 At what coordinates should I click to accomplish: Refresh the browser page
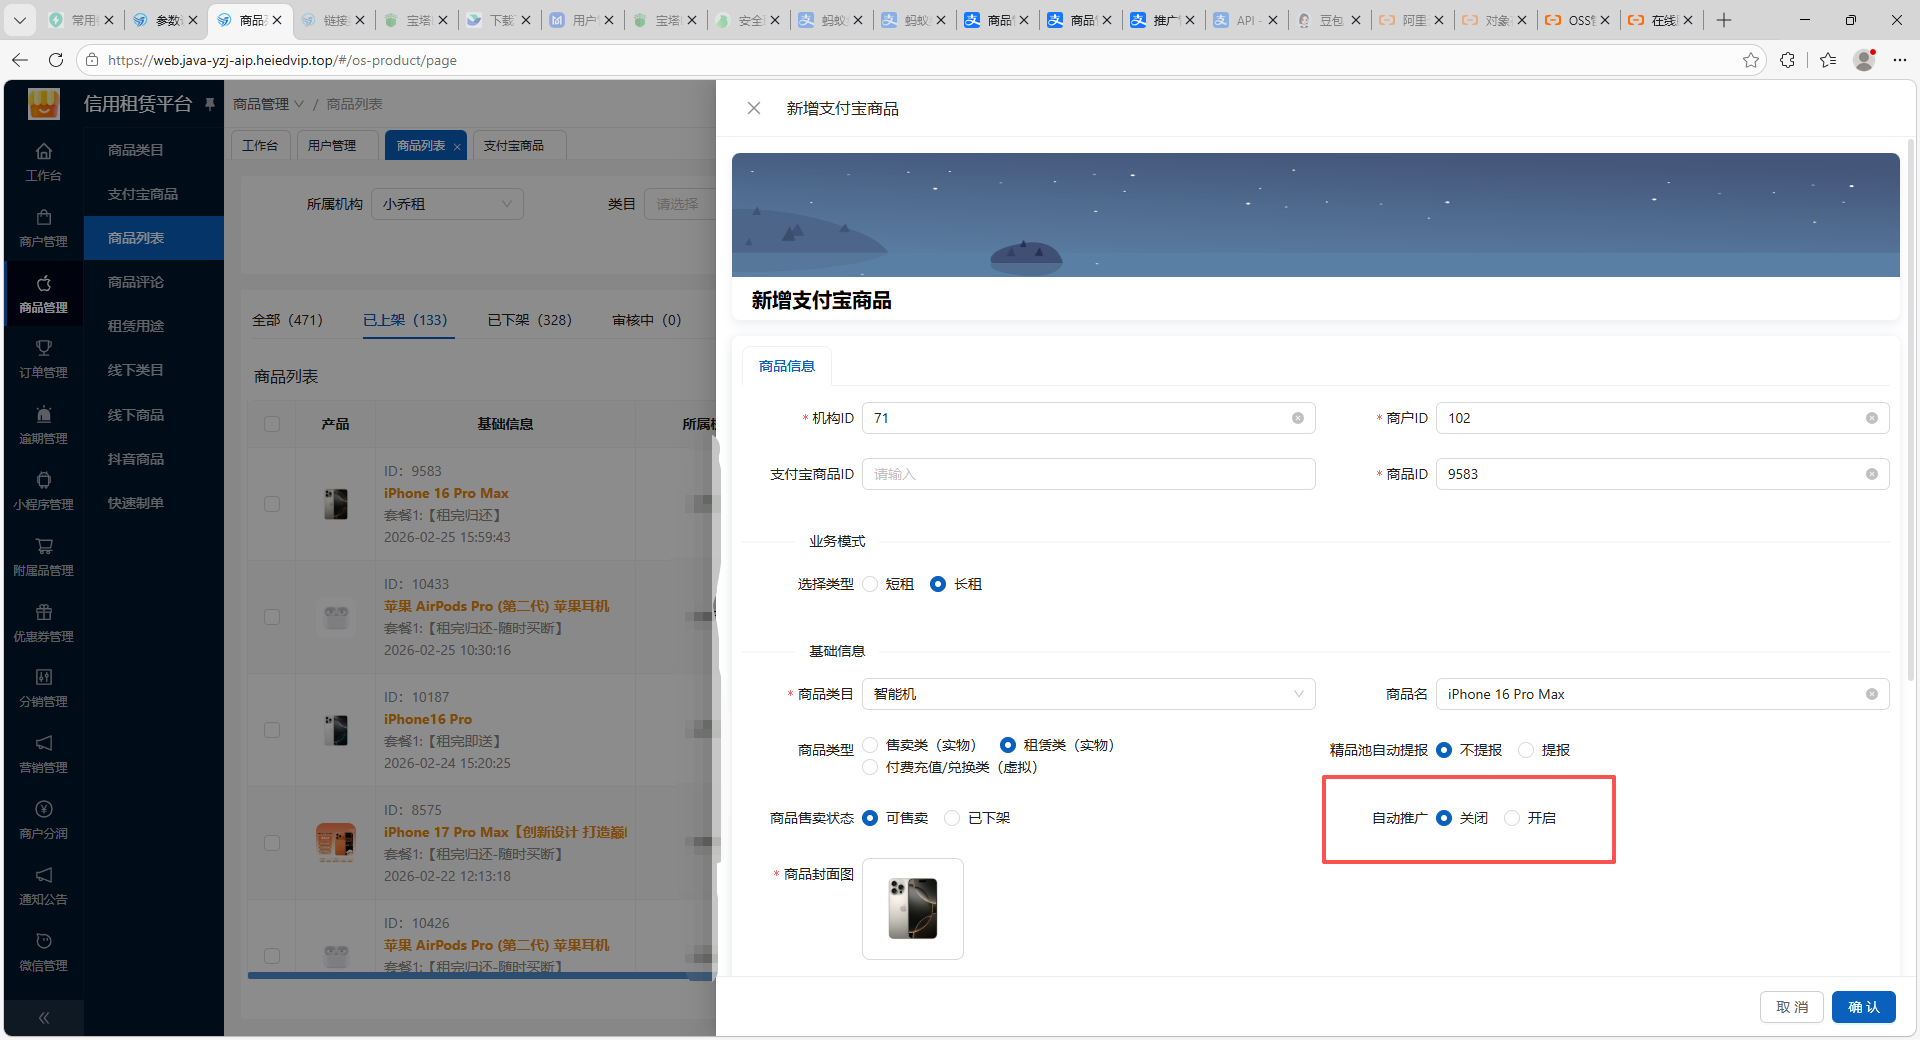(x=56, y=60)
